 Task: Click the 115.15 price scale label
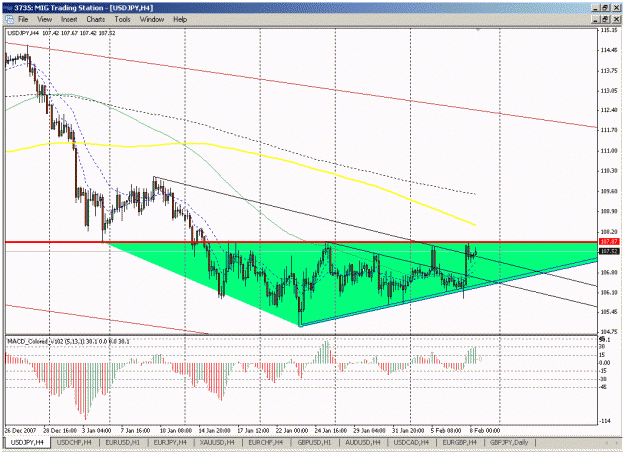pyautogui.click(x=609, y=30)
